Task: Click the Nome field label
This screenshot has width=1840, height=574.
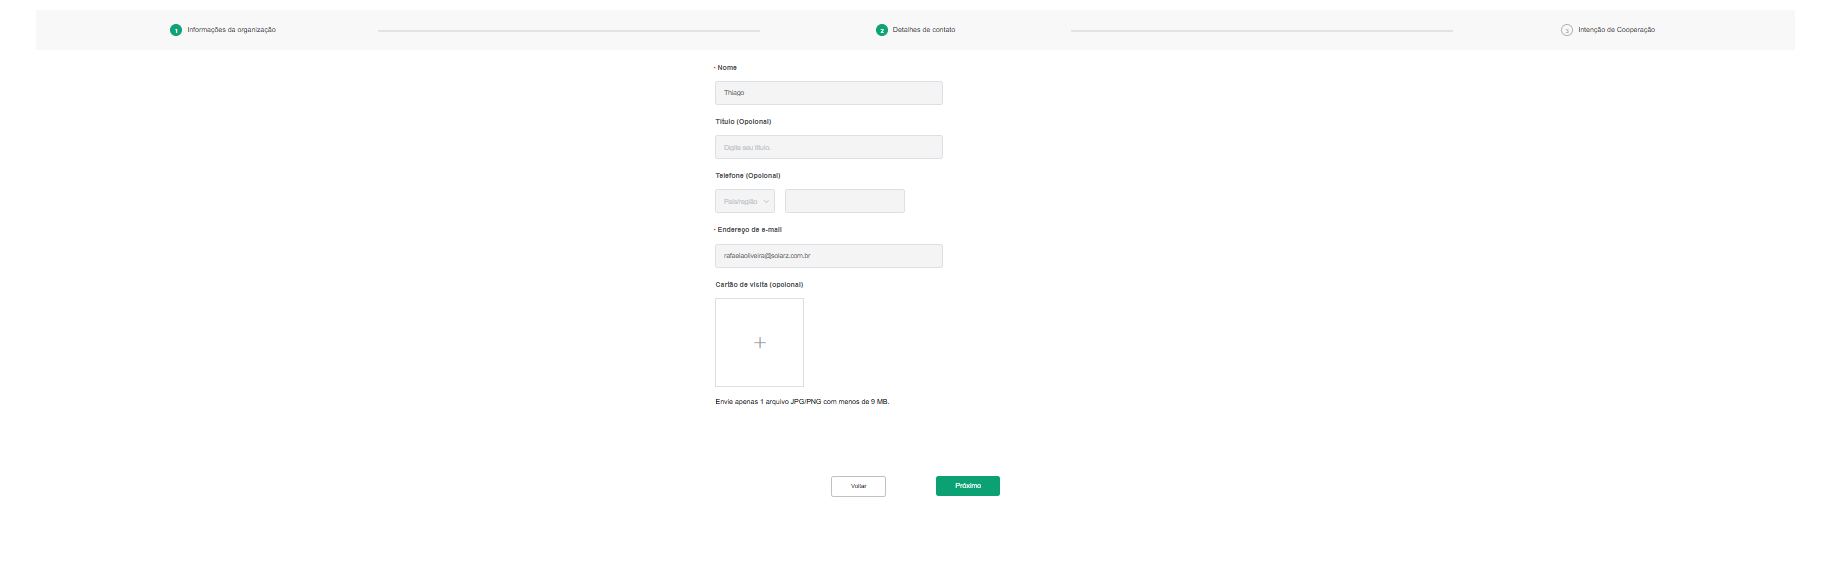Action: point(727,68)
